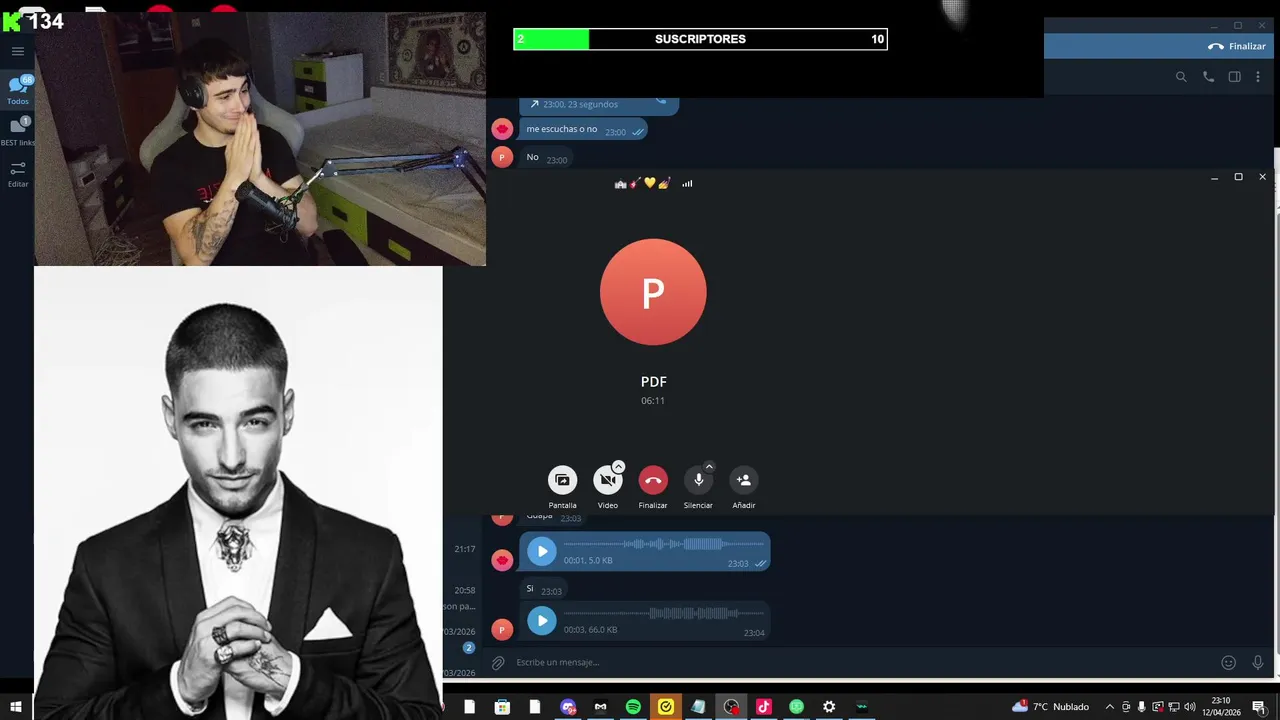
Task: Click the PDF contact avatar in call
Action: point(653,292)
